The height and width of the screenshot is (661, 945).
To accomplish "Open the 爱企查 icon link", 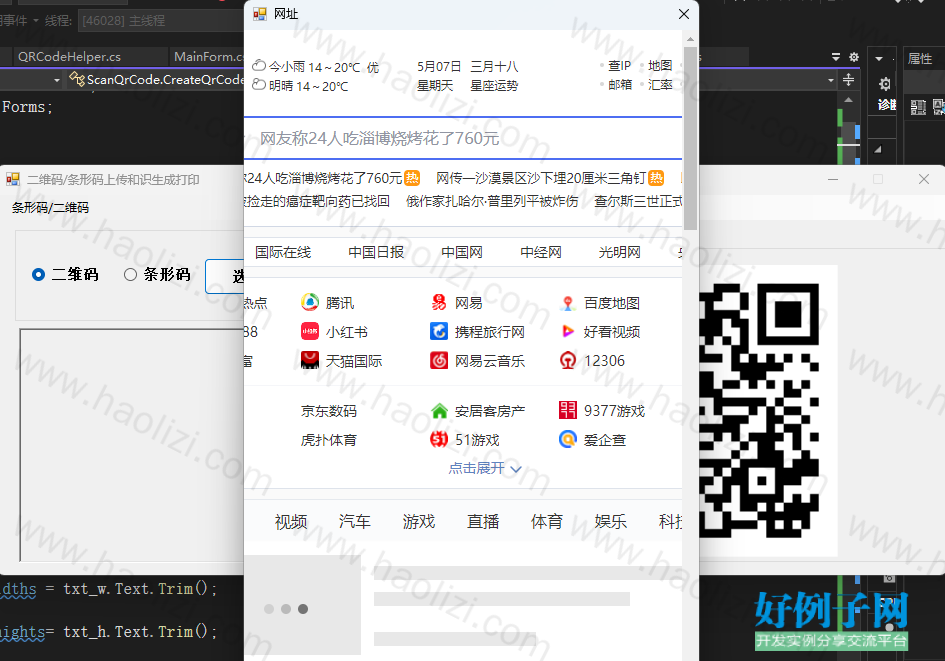I will coord(568,439).
